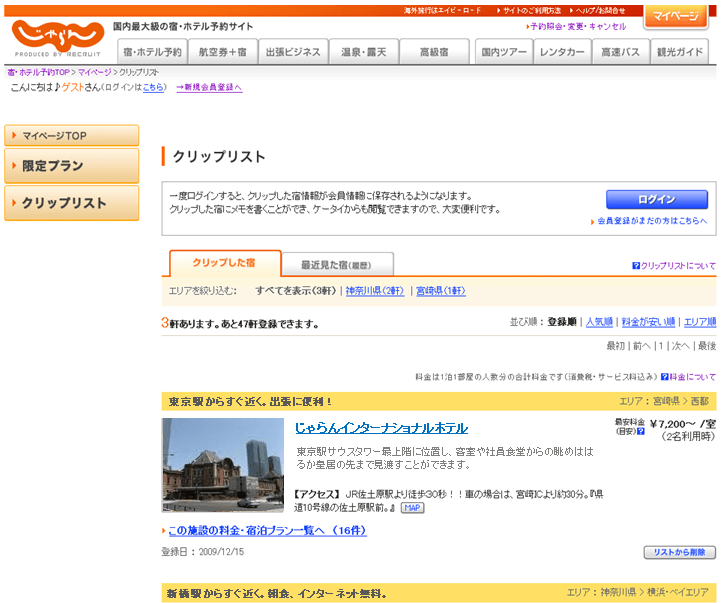The height and width of the screenshot is (603, 725).
Task: Click the help icon beside クリップリストについて
Action: [636, 266]
